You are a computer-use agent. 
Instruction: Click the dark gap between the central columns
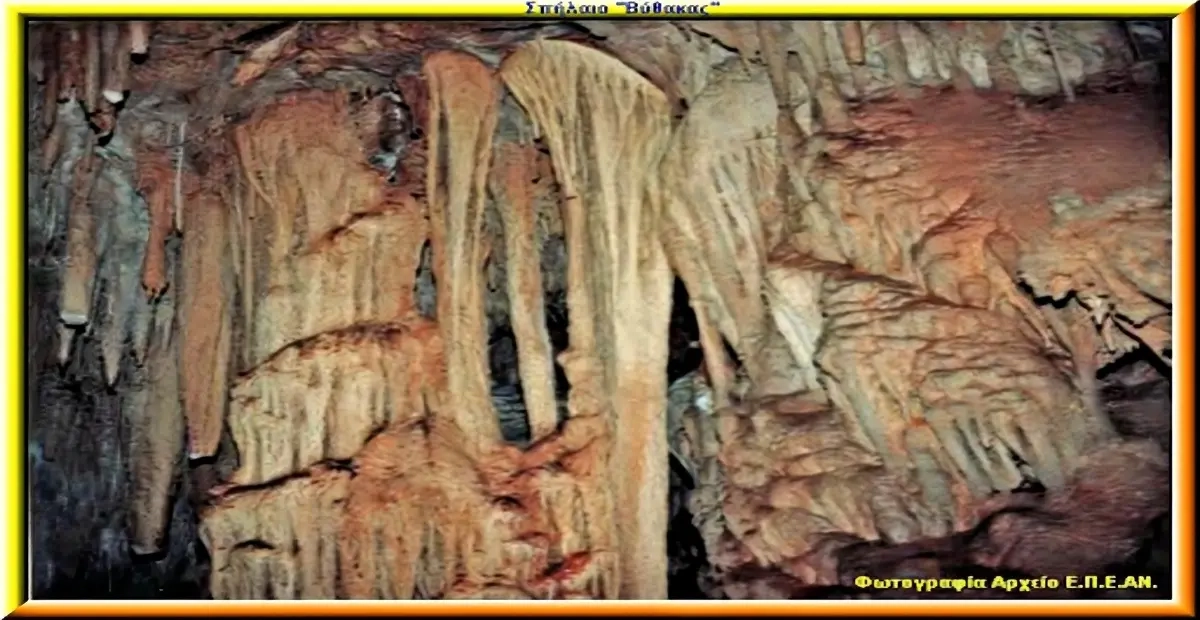click(508, 380)
